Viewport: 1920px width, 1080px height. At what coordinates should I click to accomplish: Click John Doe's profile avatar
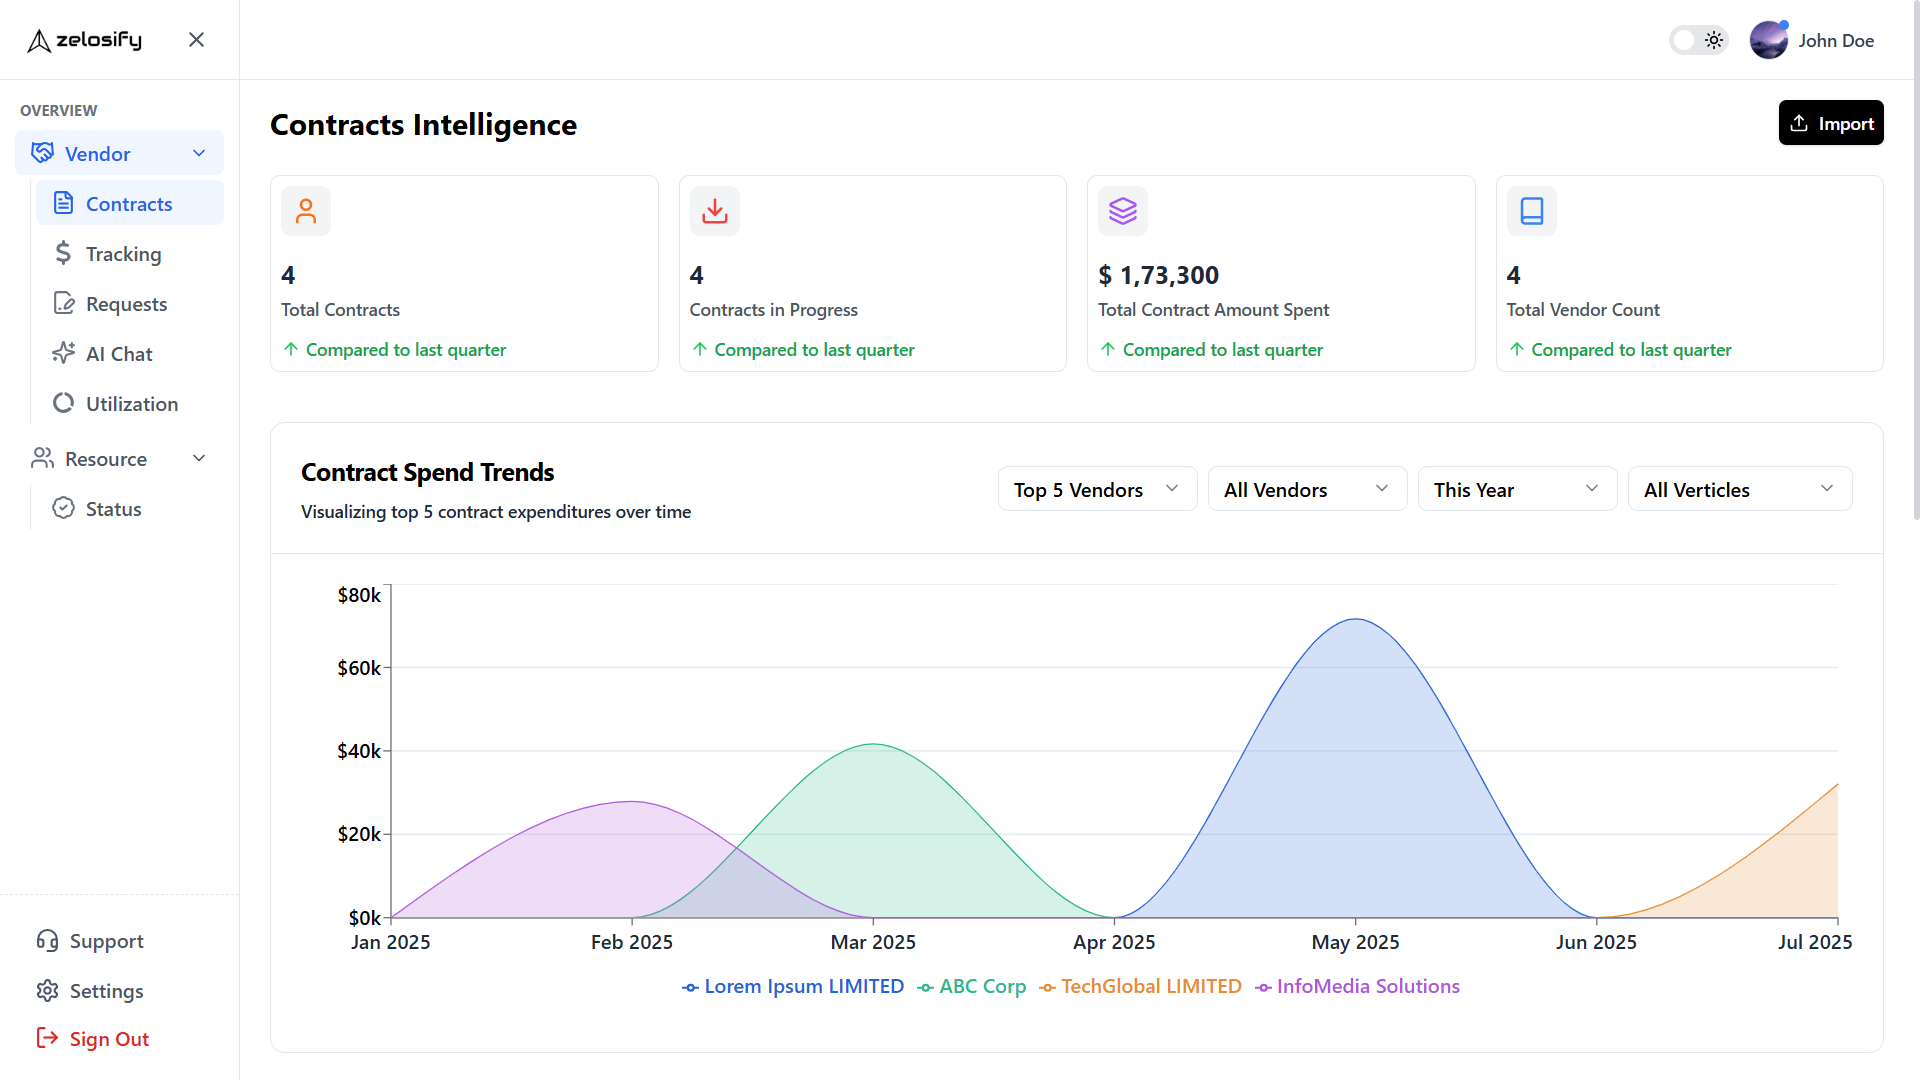pyautogui.click(x=1769, y=40)
